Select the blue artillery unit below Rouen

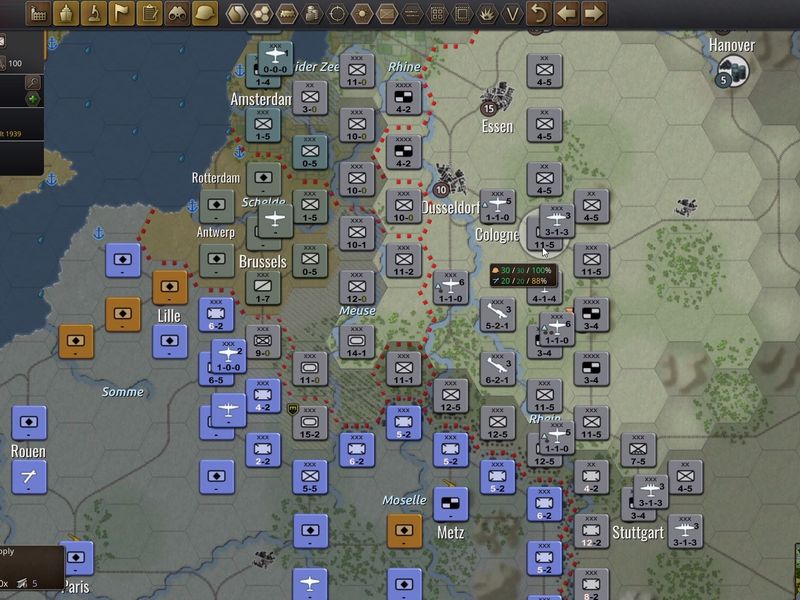point(29,477)
